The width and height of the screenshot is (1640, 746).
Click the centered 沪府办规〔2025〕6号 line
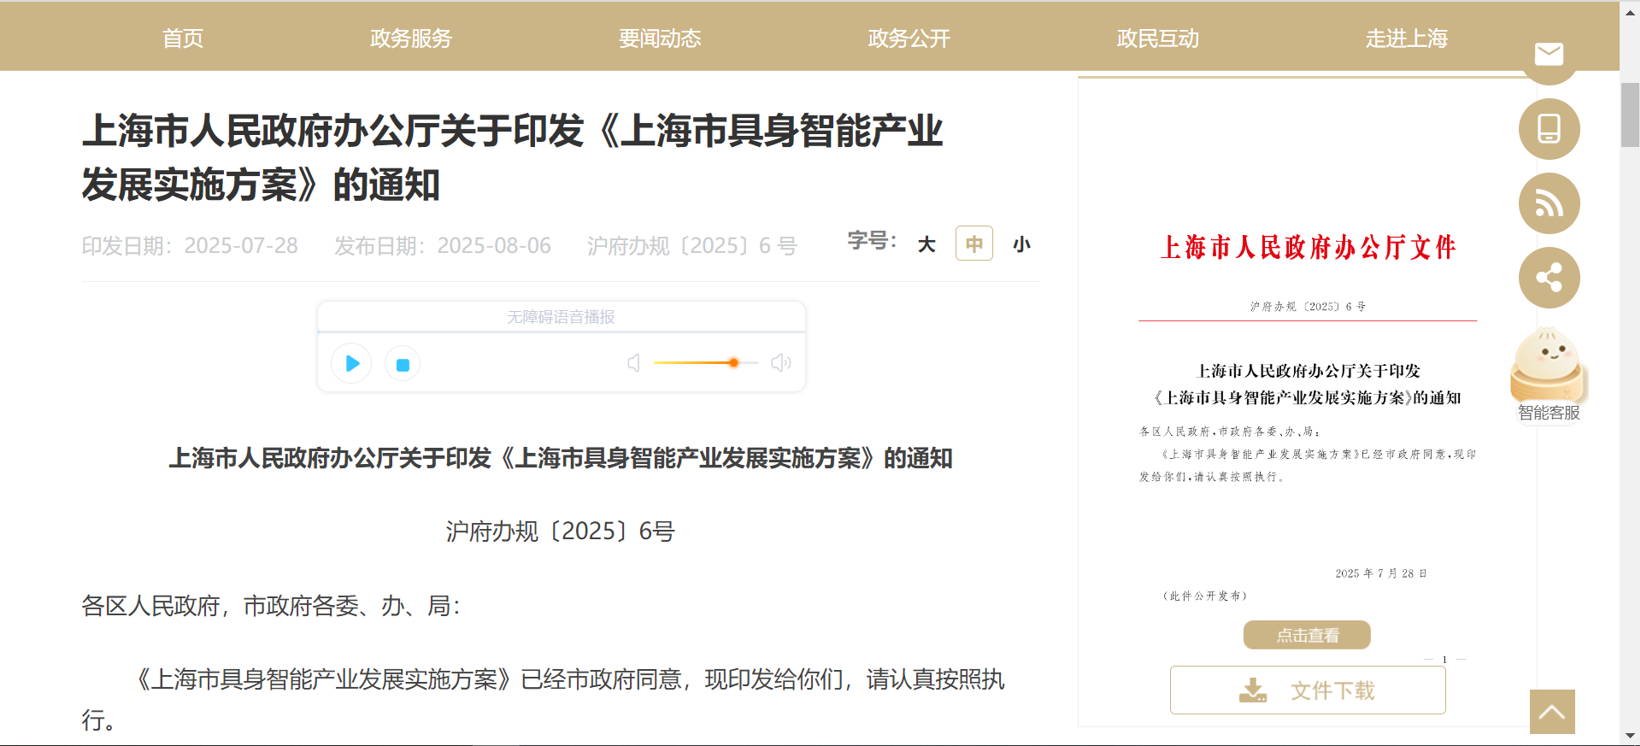tap(560, 531)
